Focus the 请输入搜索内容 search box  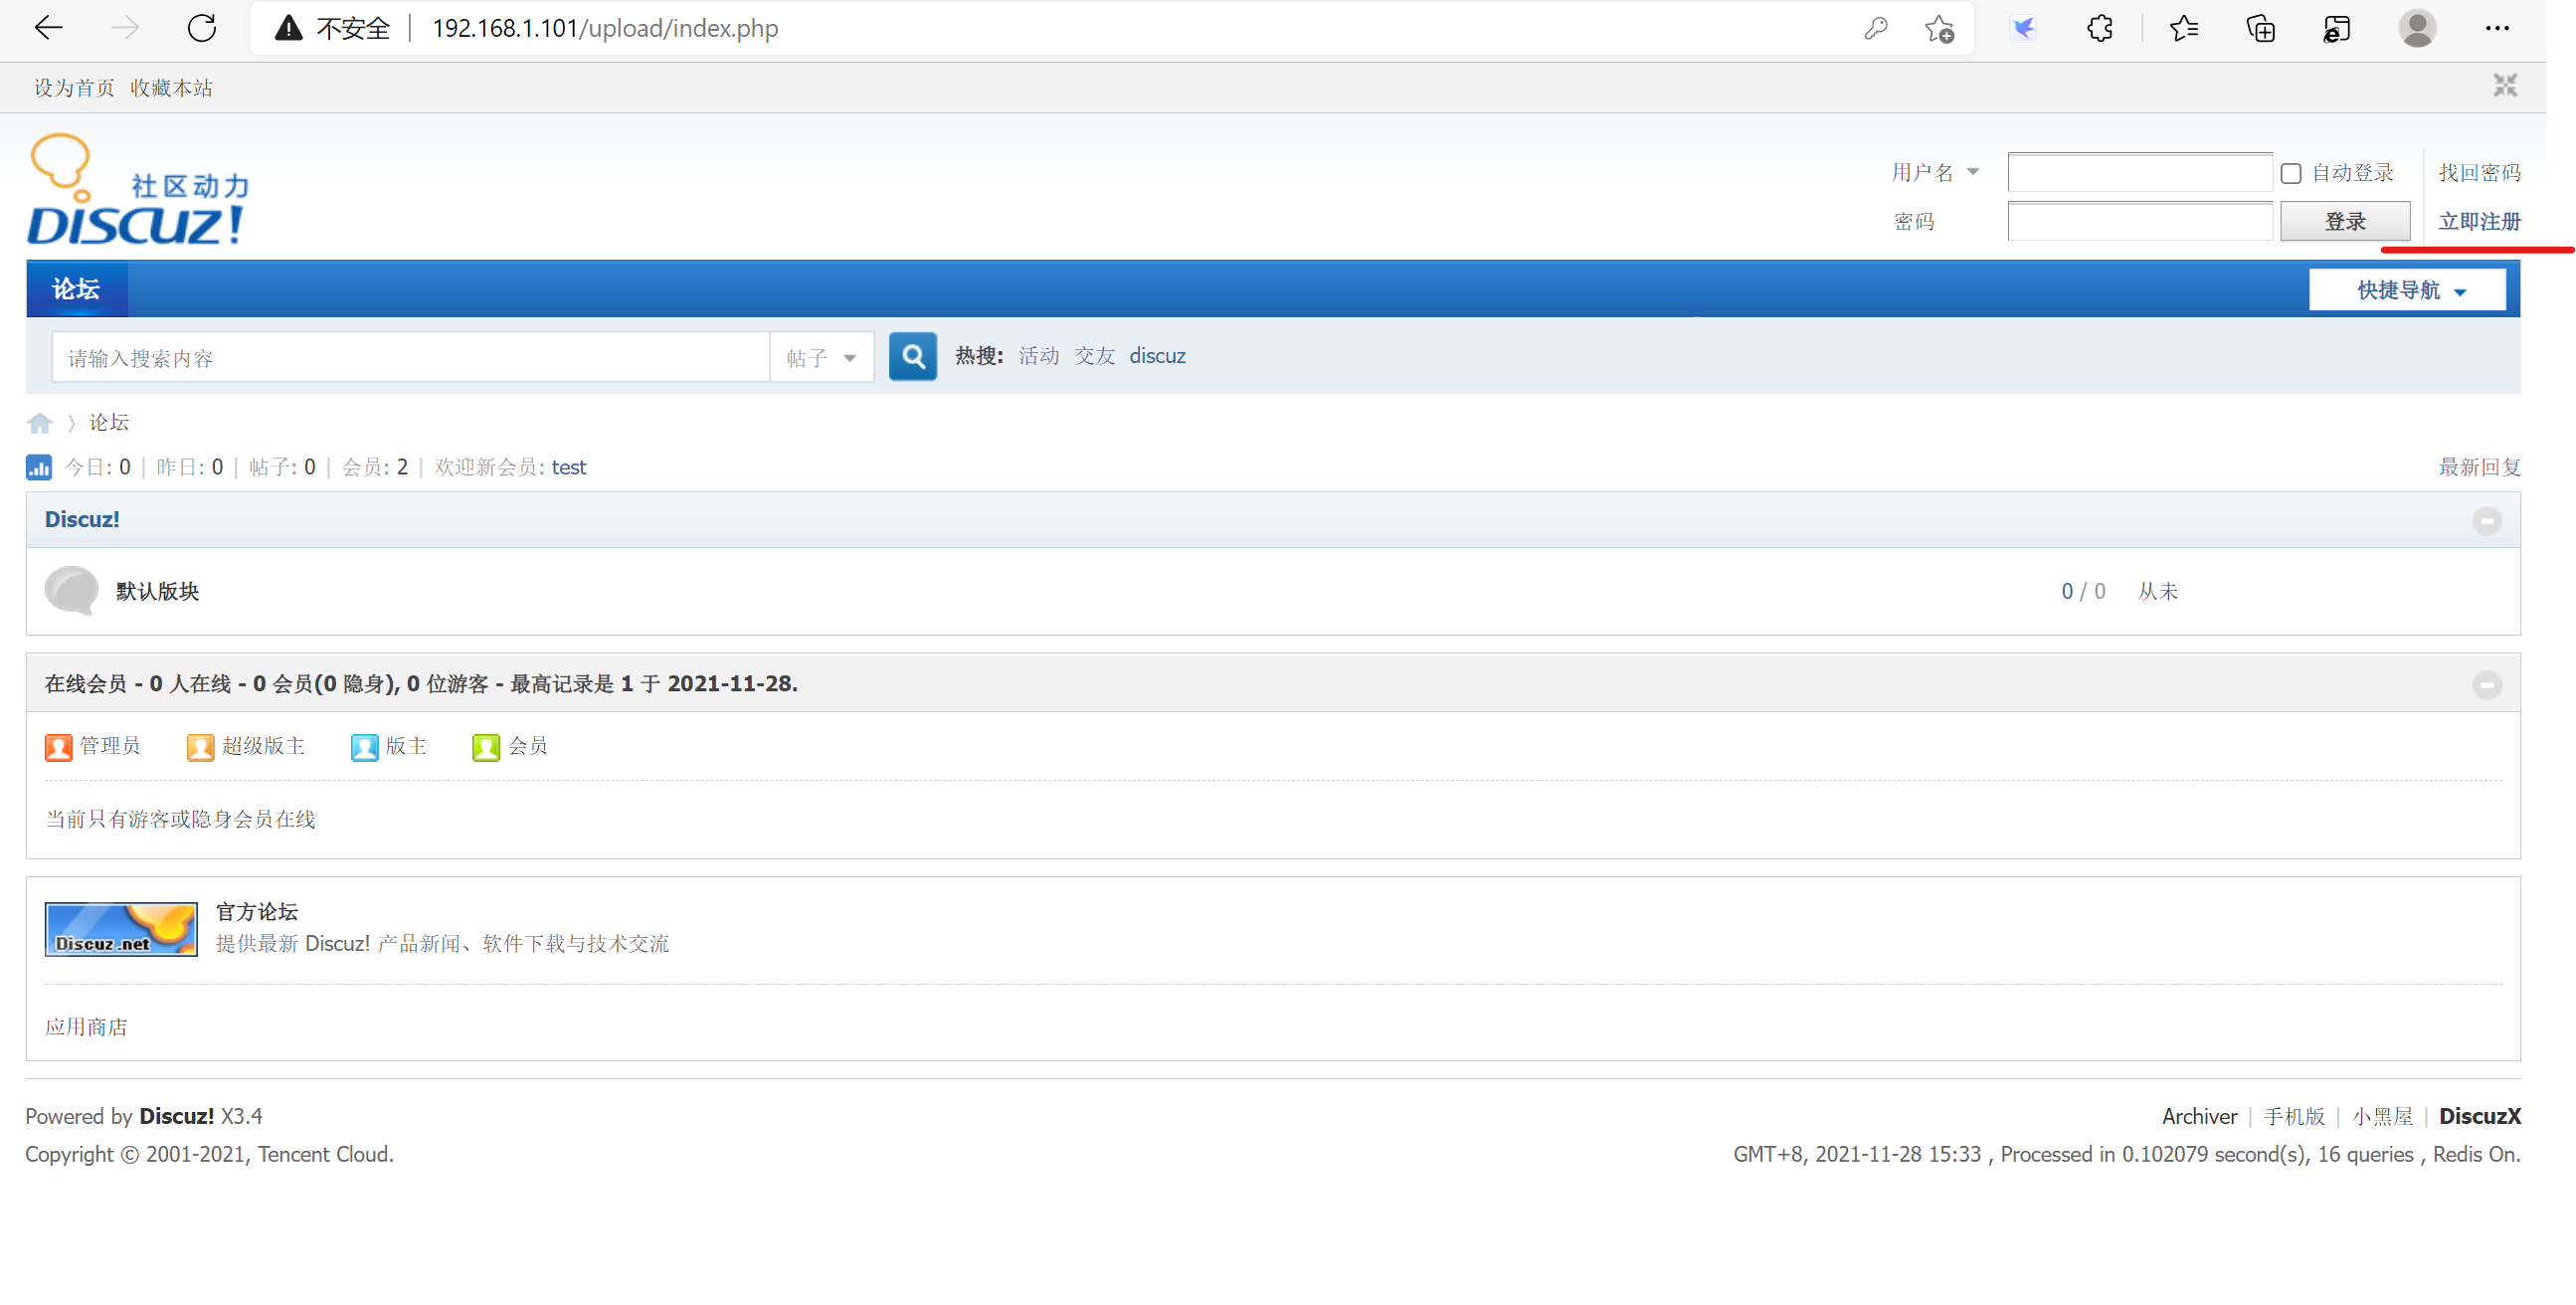[411, 357]
